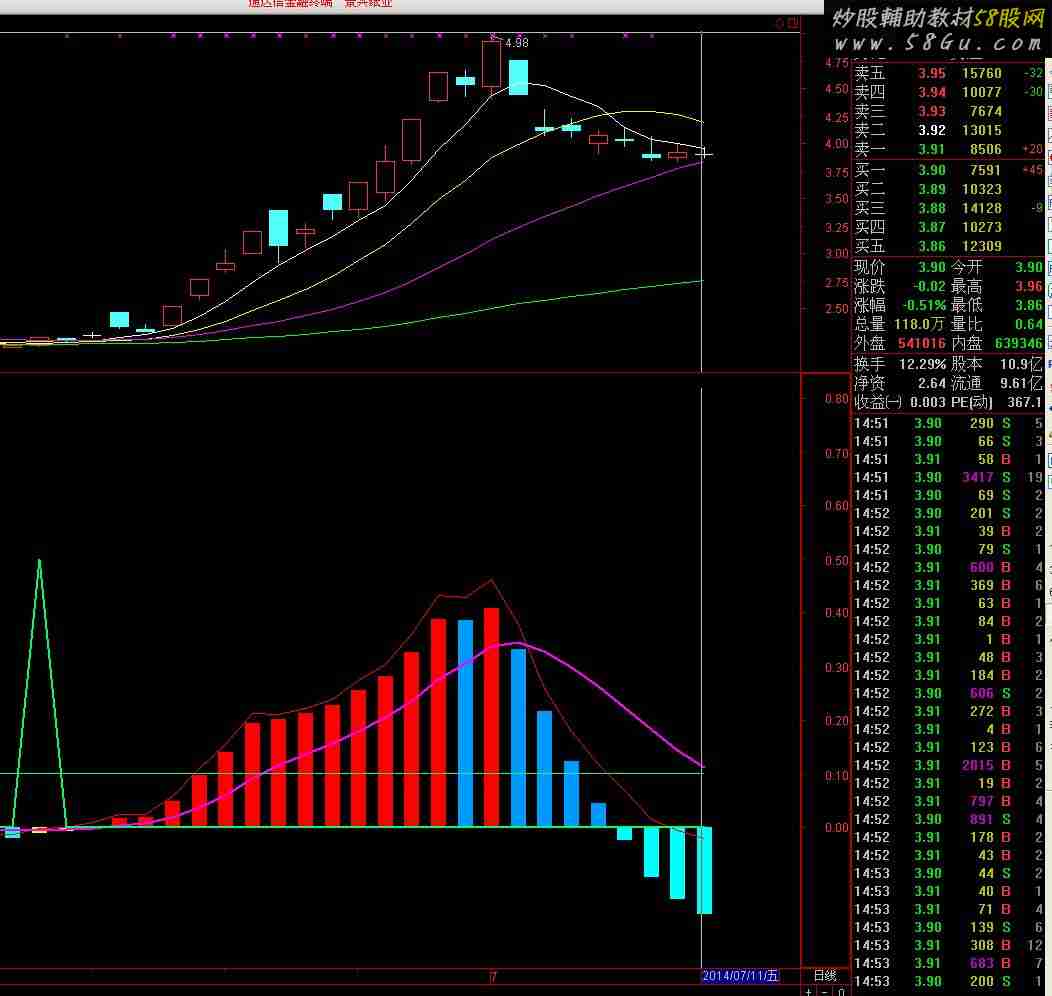Click the tallest red histogram bar in indicator

[x=491, y=716]
